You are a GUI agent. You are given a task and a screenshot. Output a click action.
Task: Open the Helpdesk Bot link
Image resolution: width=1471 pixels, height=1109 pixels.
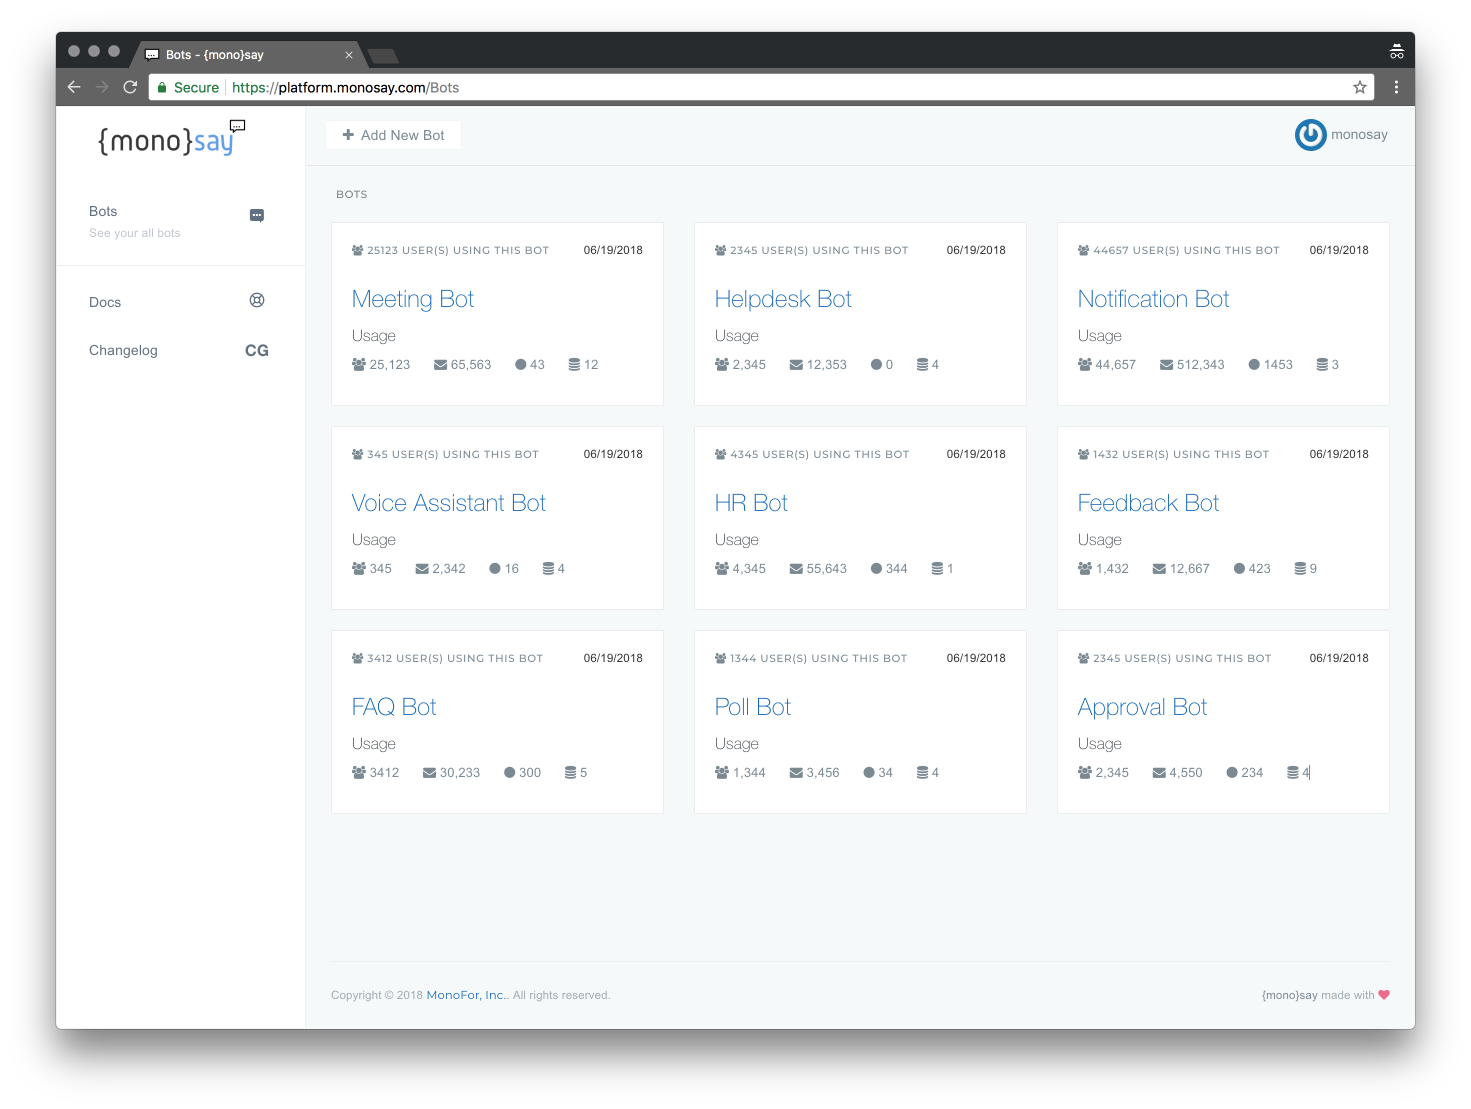pyautogui.click(x=783, y=299)
